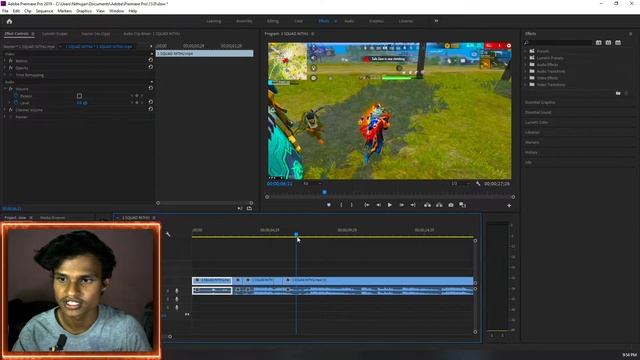Open Program Monitor settings wrench icon
The image size is (640, 360).
[x=478, y=184]
